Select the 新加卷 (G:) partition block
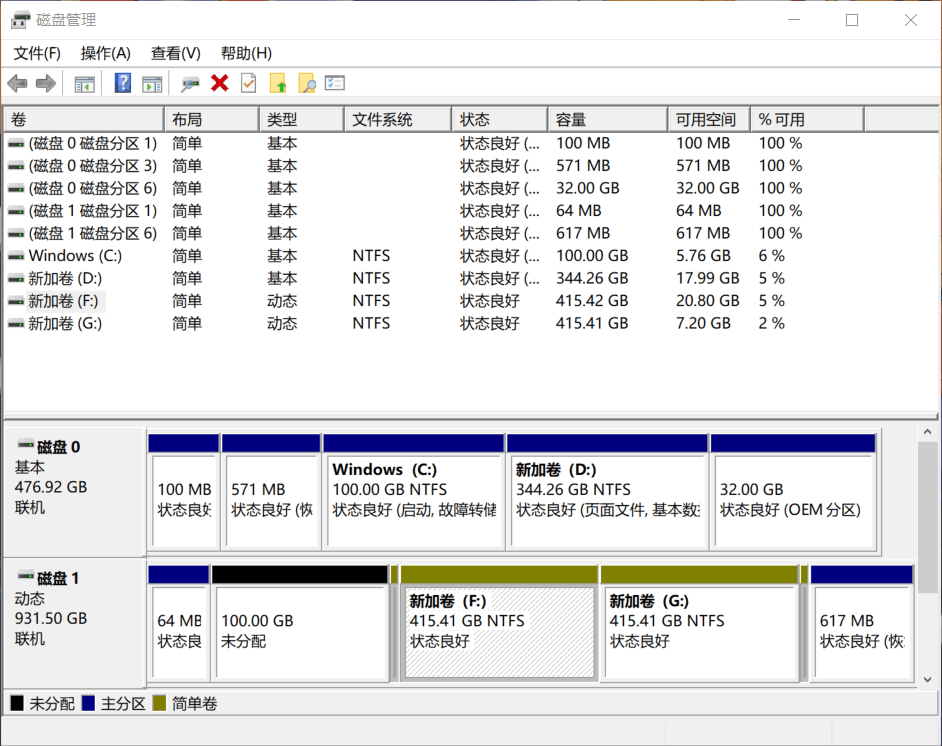Screen dimensions: 942x746 pyautogui.click(x=700, y=623)
